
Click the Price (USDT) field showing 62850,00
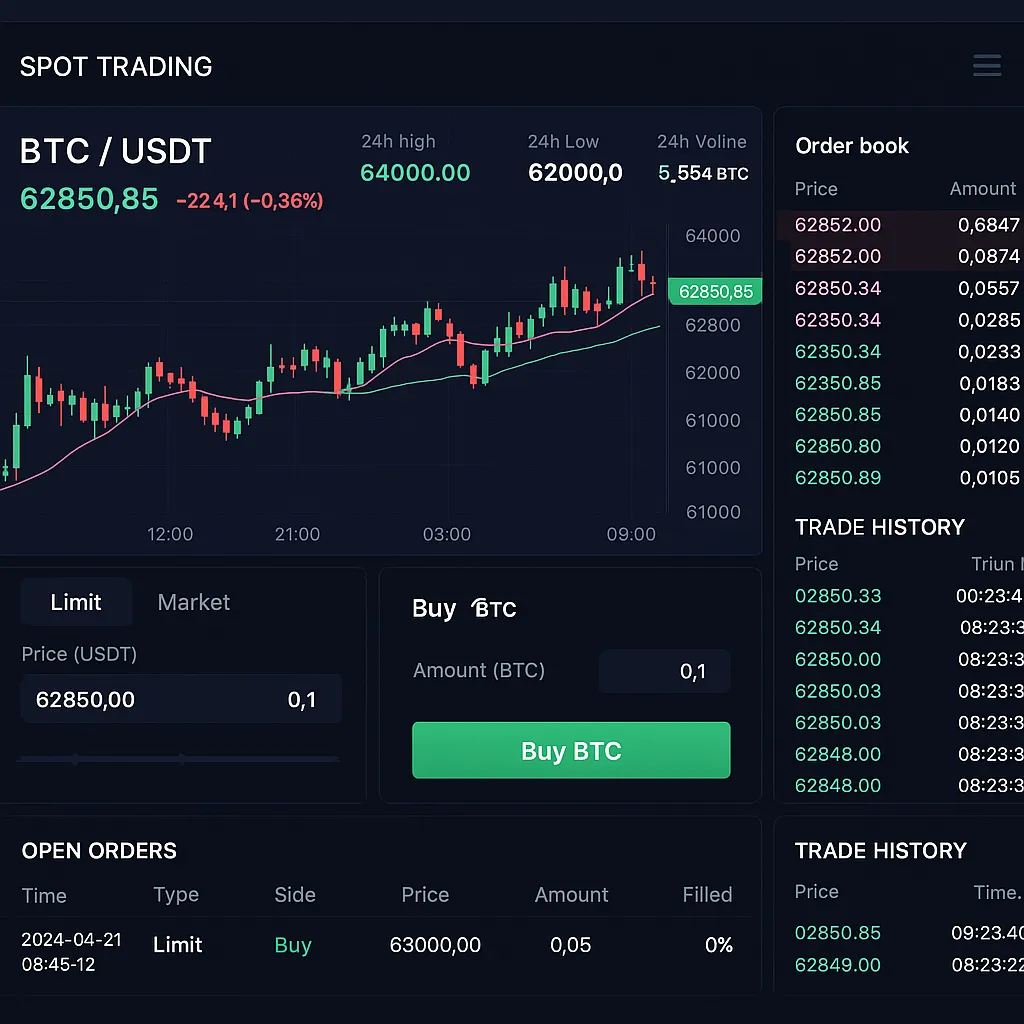(x=181, y=699)
